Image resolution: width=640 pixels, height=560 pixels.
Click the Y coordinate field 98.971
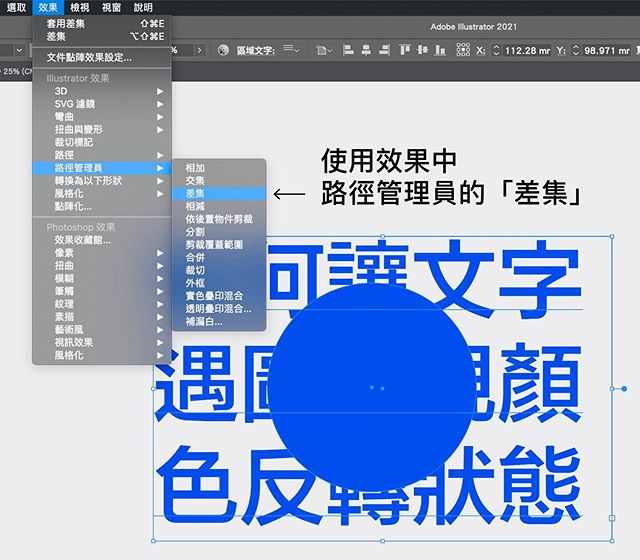point(607,51)
